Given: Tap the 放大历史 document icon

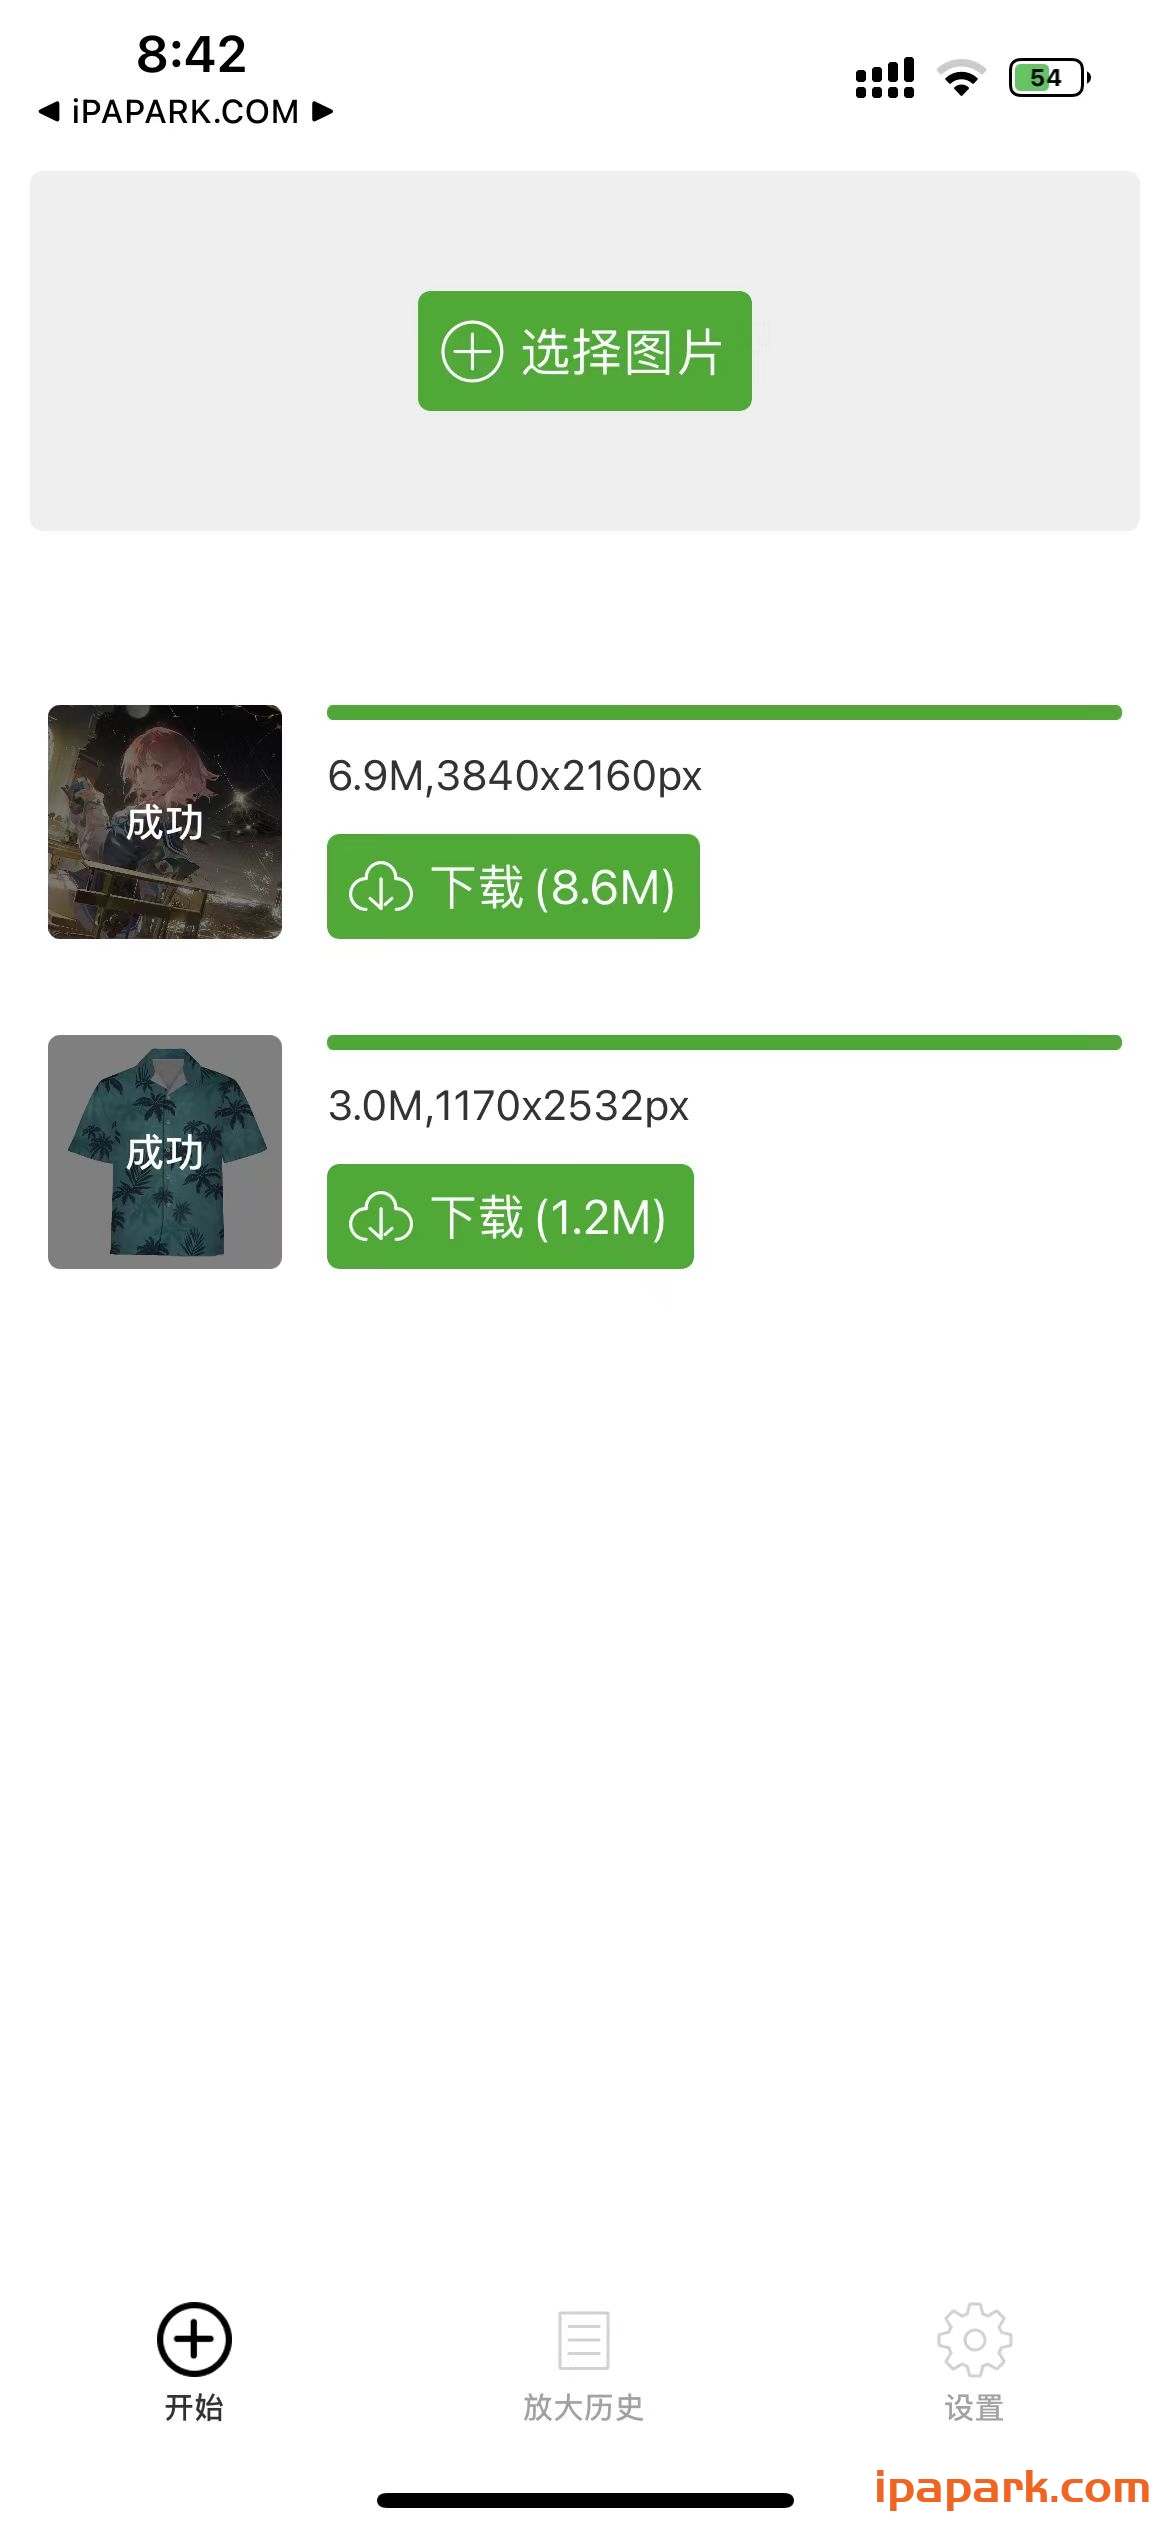Looking at the screenshot, I should [x=584, y=2339].
